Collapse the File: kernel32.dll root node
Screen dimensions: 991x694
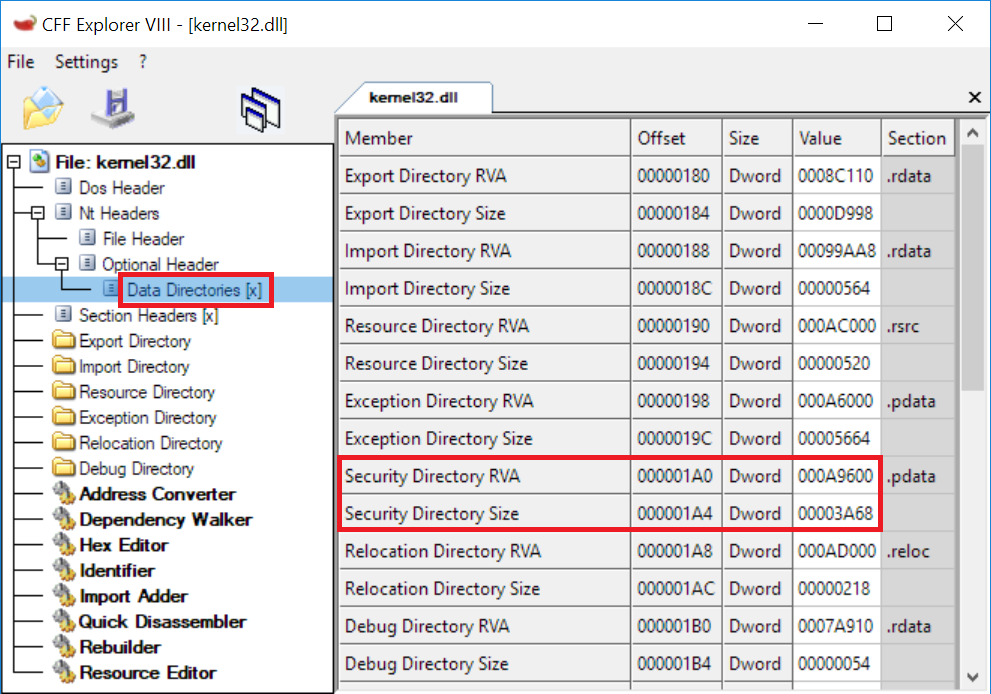pos(14,162)
